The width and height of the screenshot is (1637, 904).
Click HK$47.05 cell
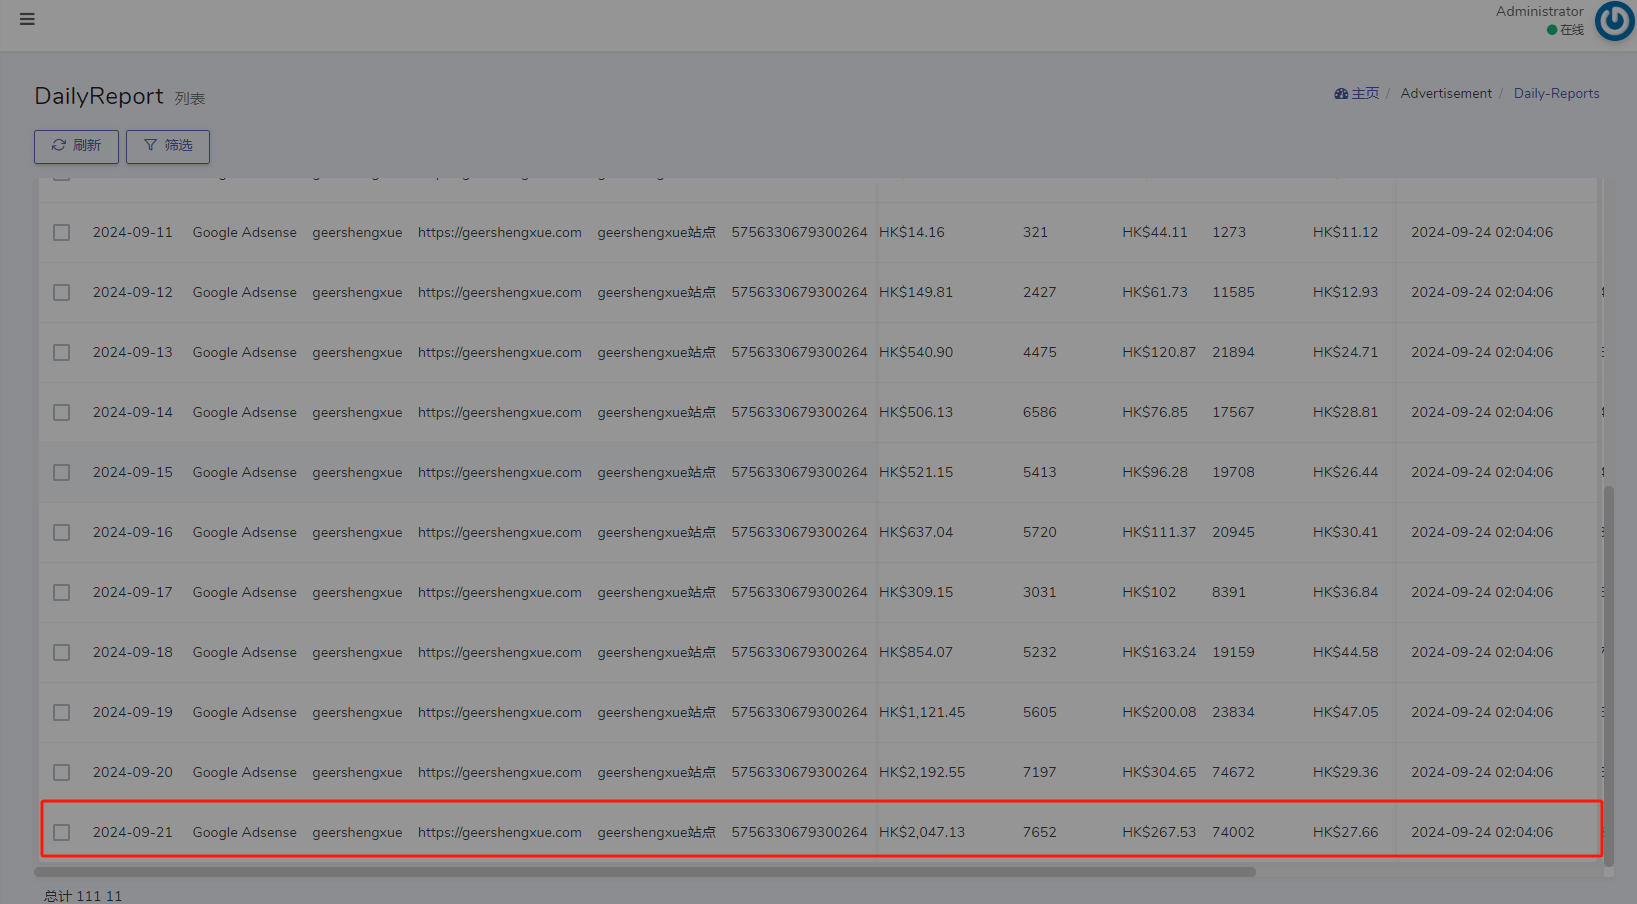(x=1345, y=712)
